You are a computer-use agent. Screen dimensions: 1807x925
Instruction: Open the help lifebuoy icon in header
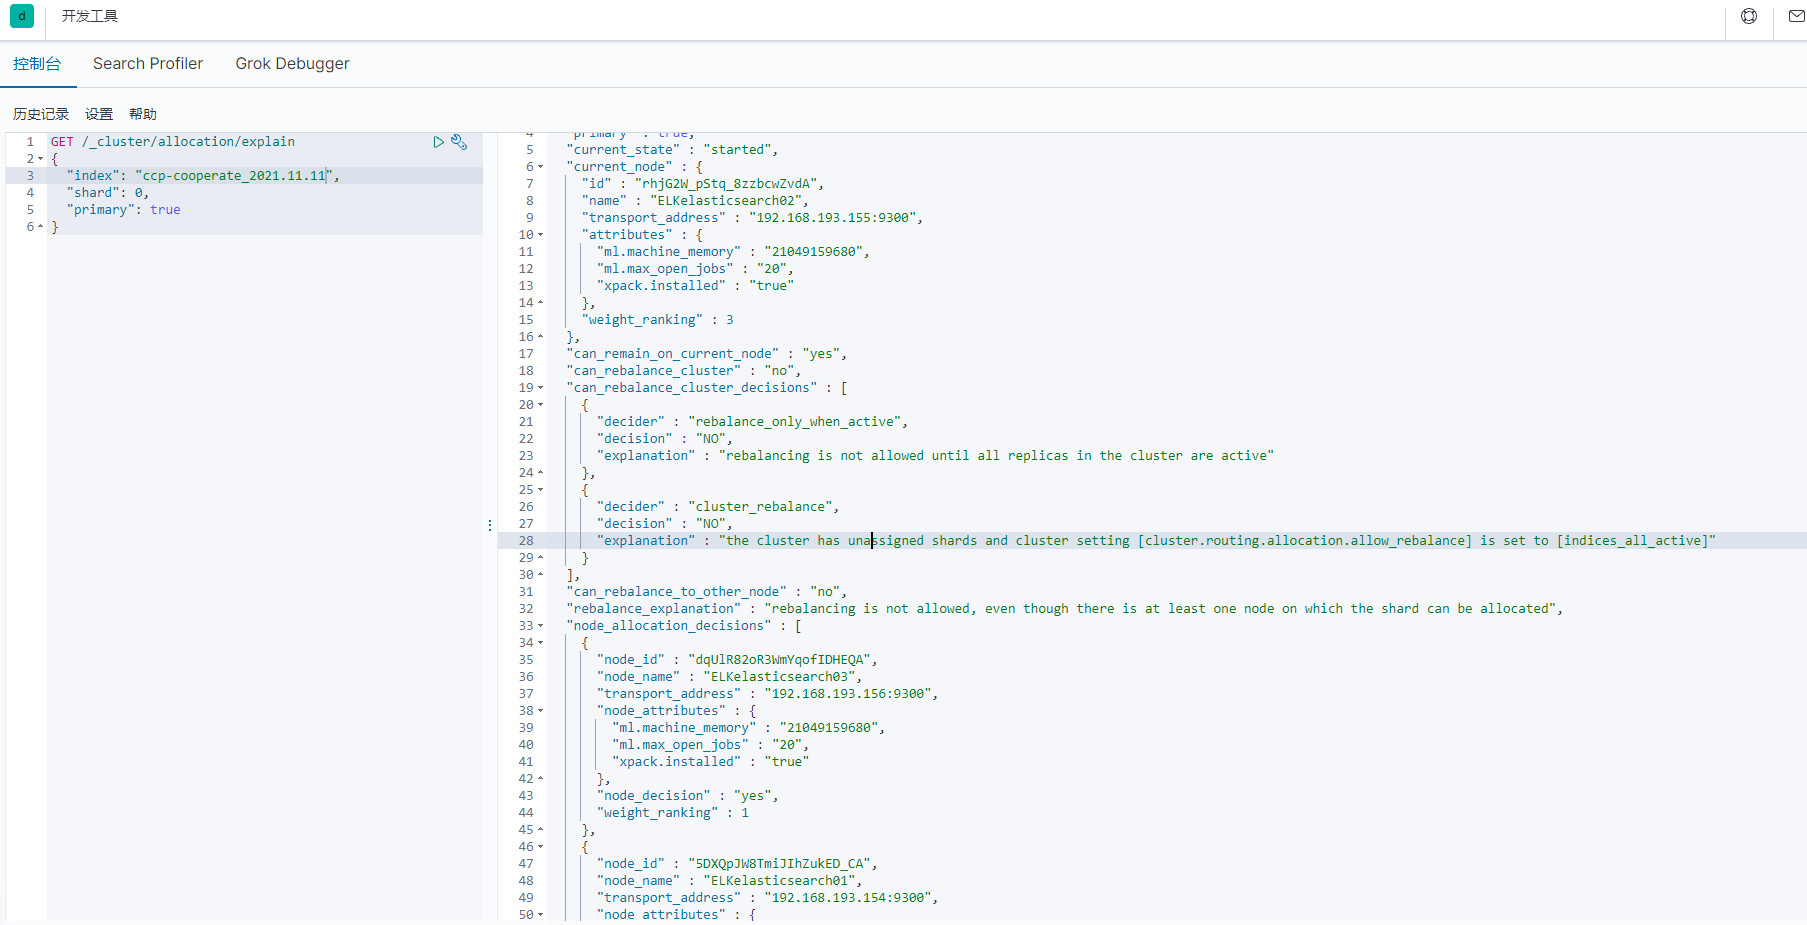click(x=1749, y=16)
